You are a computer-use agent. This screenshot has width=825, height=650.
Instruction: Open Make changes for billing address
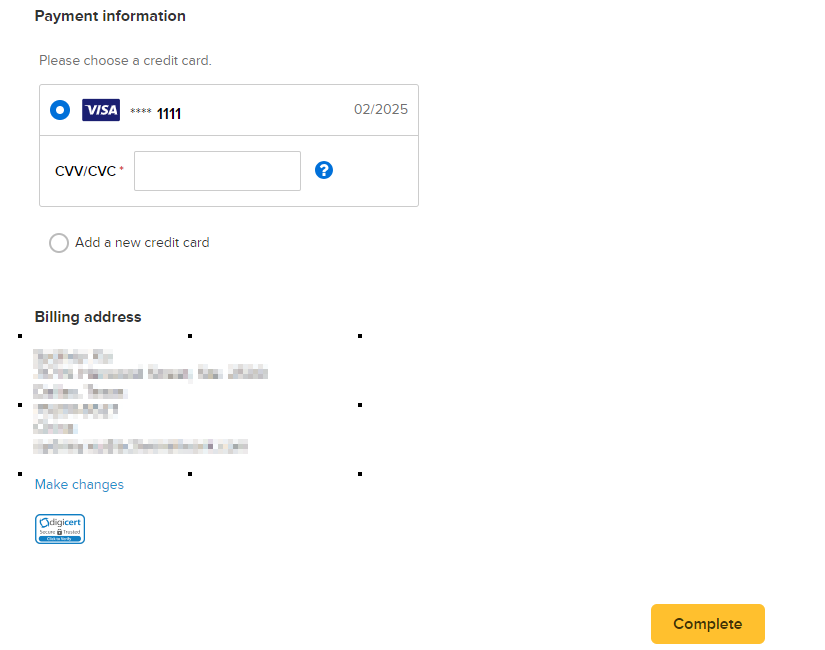pyautogui.click(x=79, y=484)
